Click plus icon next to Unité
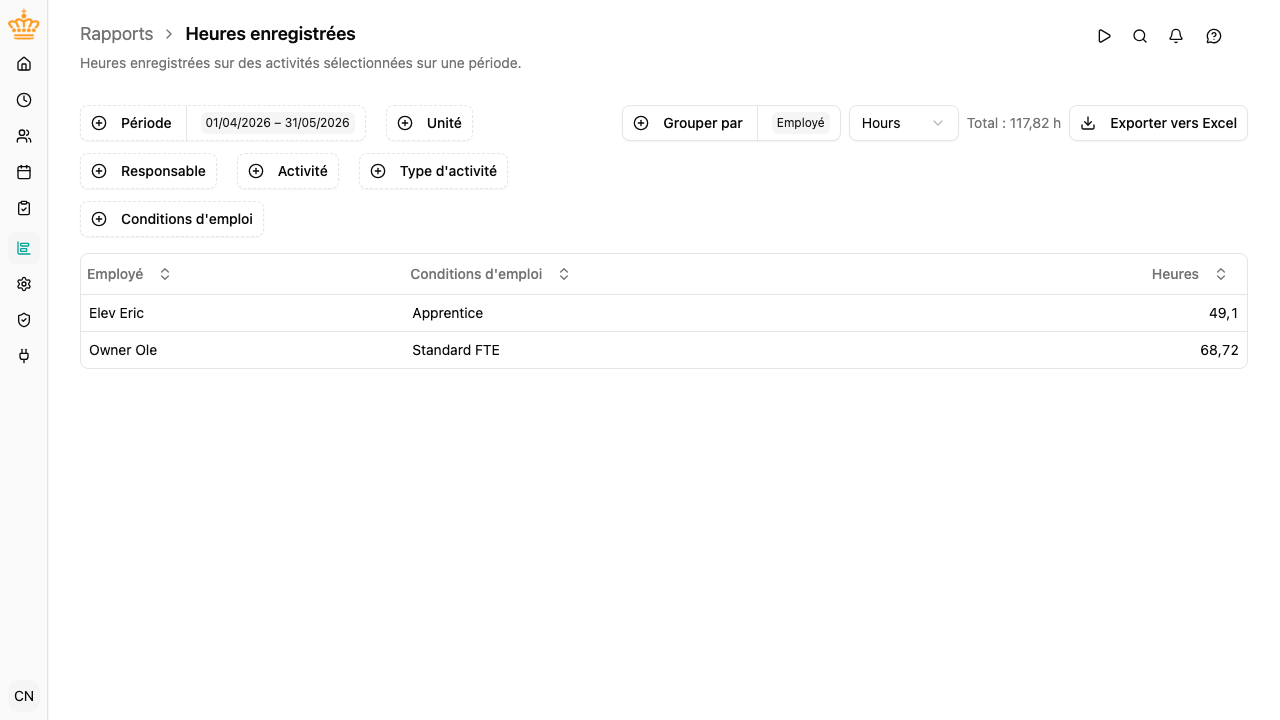The width and height of the screenshot is (1280, 720). [405, 123]
